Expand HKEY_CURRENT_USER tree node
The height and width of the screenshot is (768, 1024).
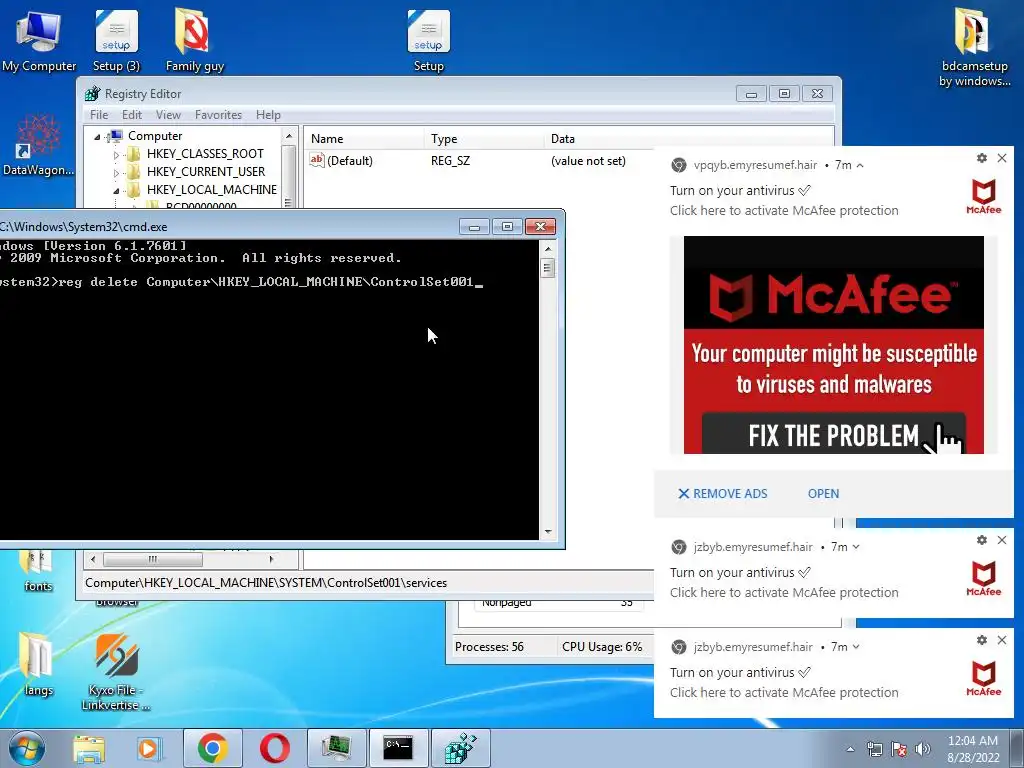click(x=116, y=172)
